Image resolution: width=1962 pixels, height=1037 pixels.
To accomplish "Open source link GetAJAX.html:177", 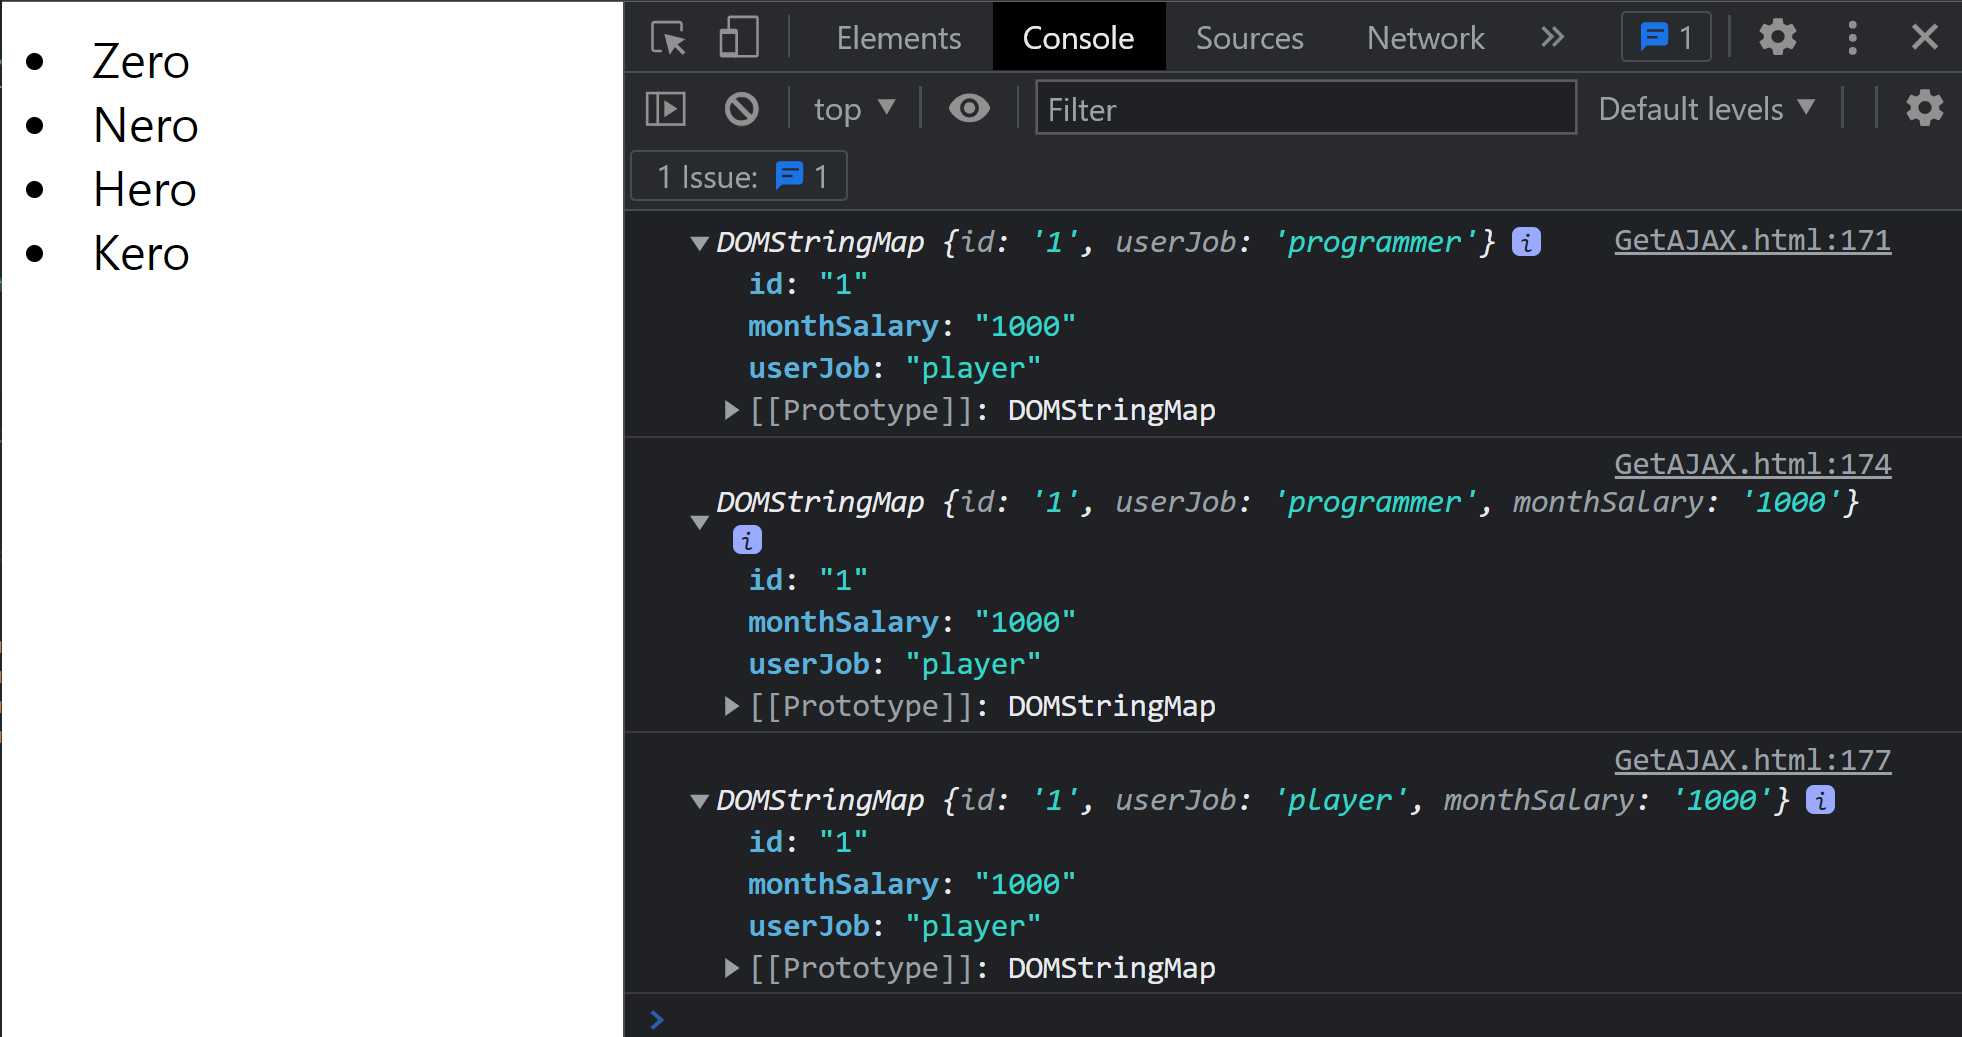I will click(1752, 761).
